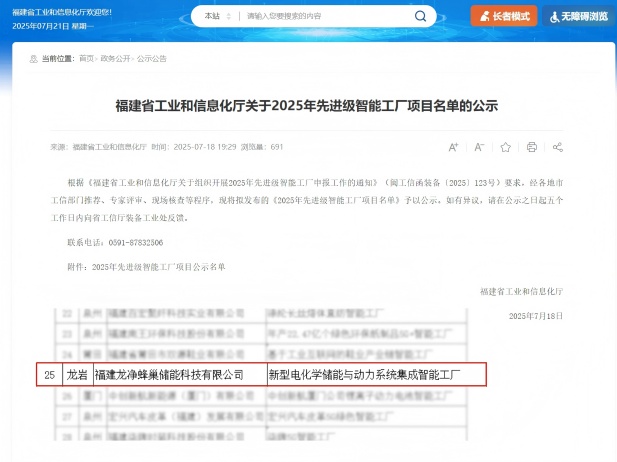Share the article via share icon
617x462 pixels.
point(558,147)
